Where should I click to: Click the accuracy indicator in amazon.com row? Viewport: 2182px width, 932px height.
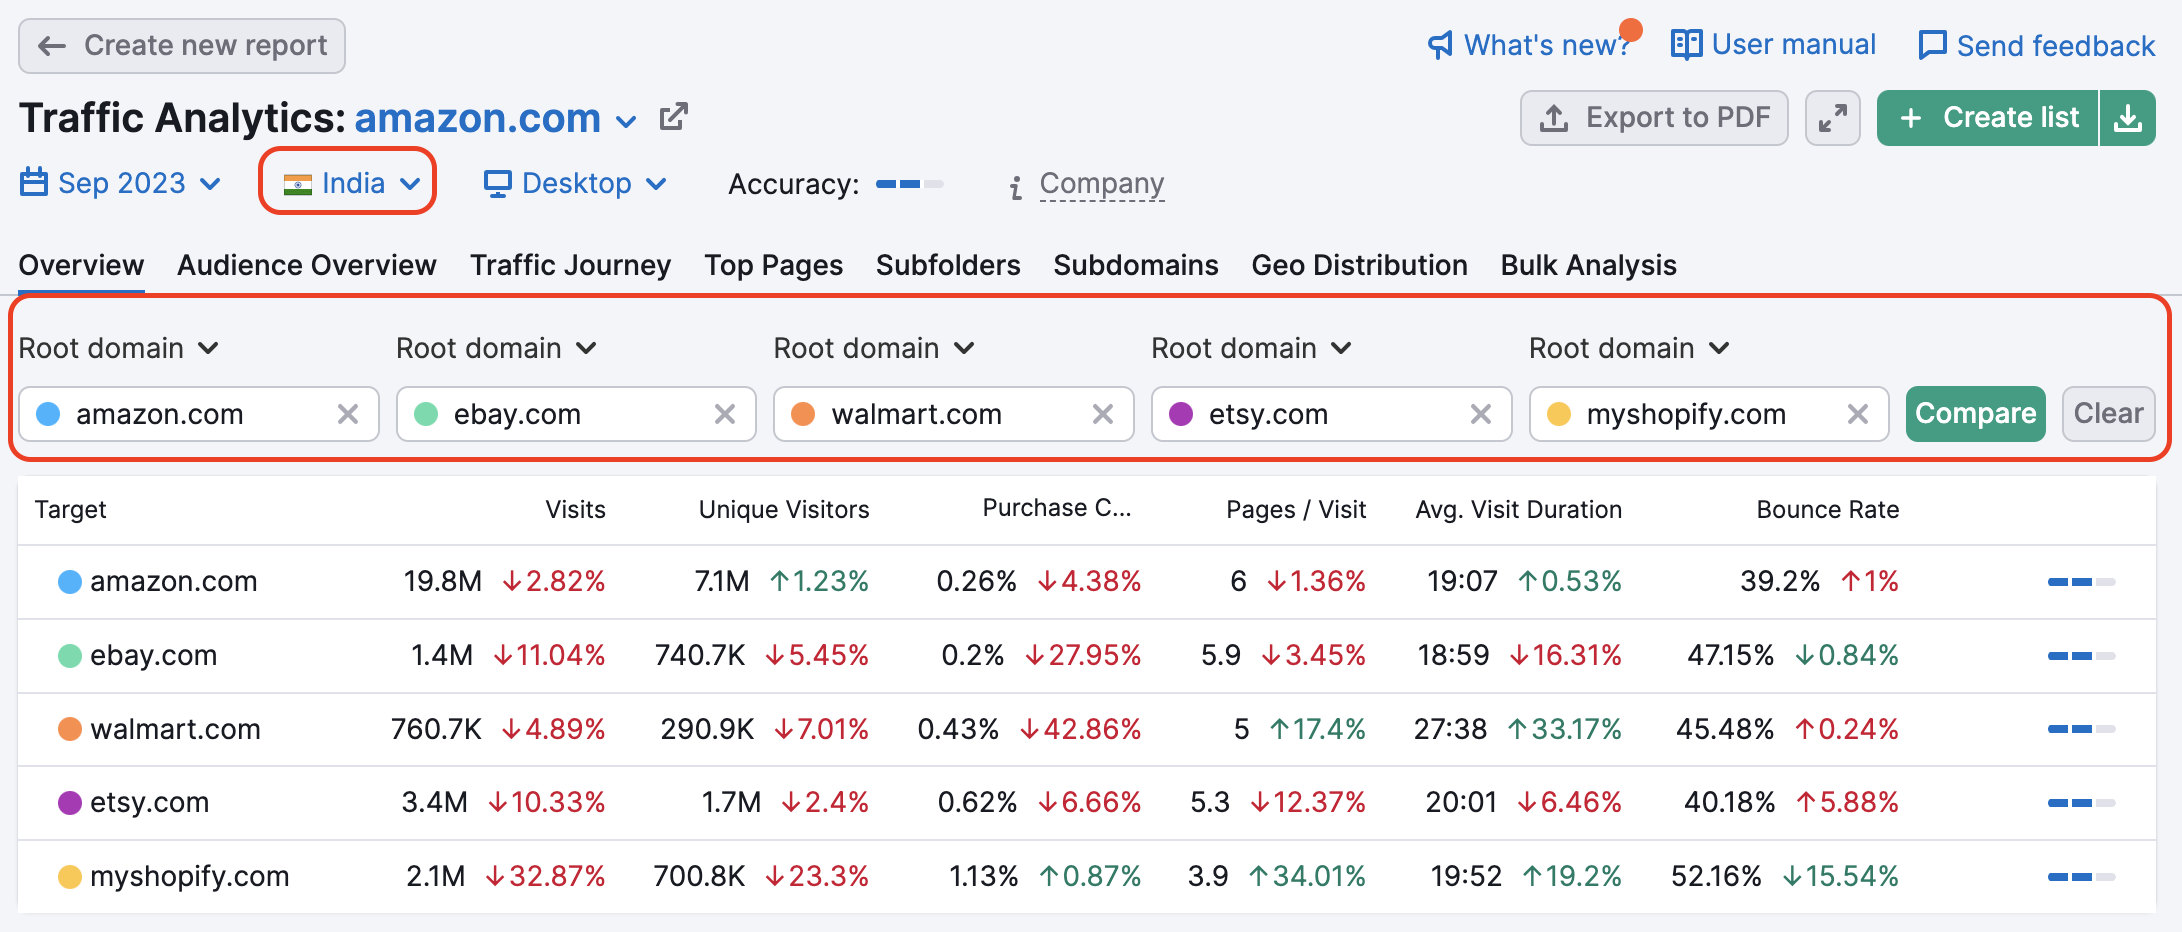(2081, 582)
